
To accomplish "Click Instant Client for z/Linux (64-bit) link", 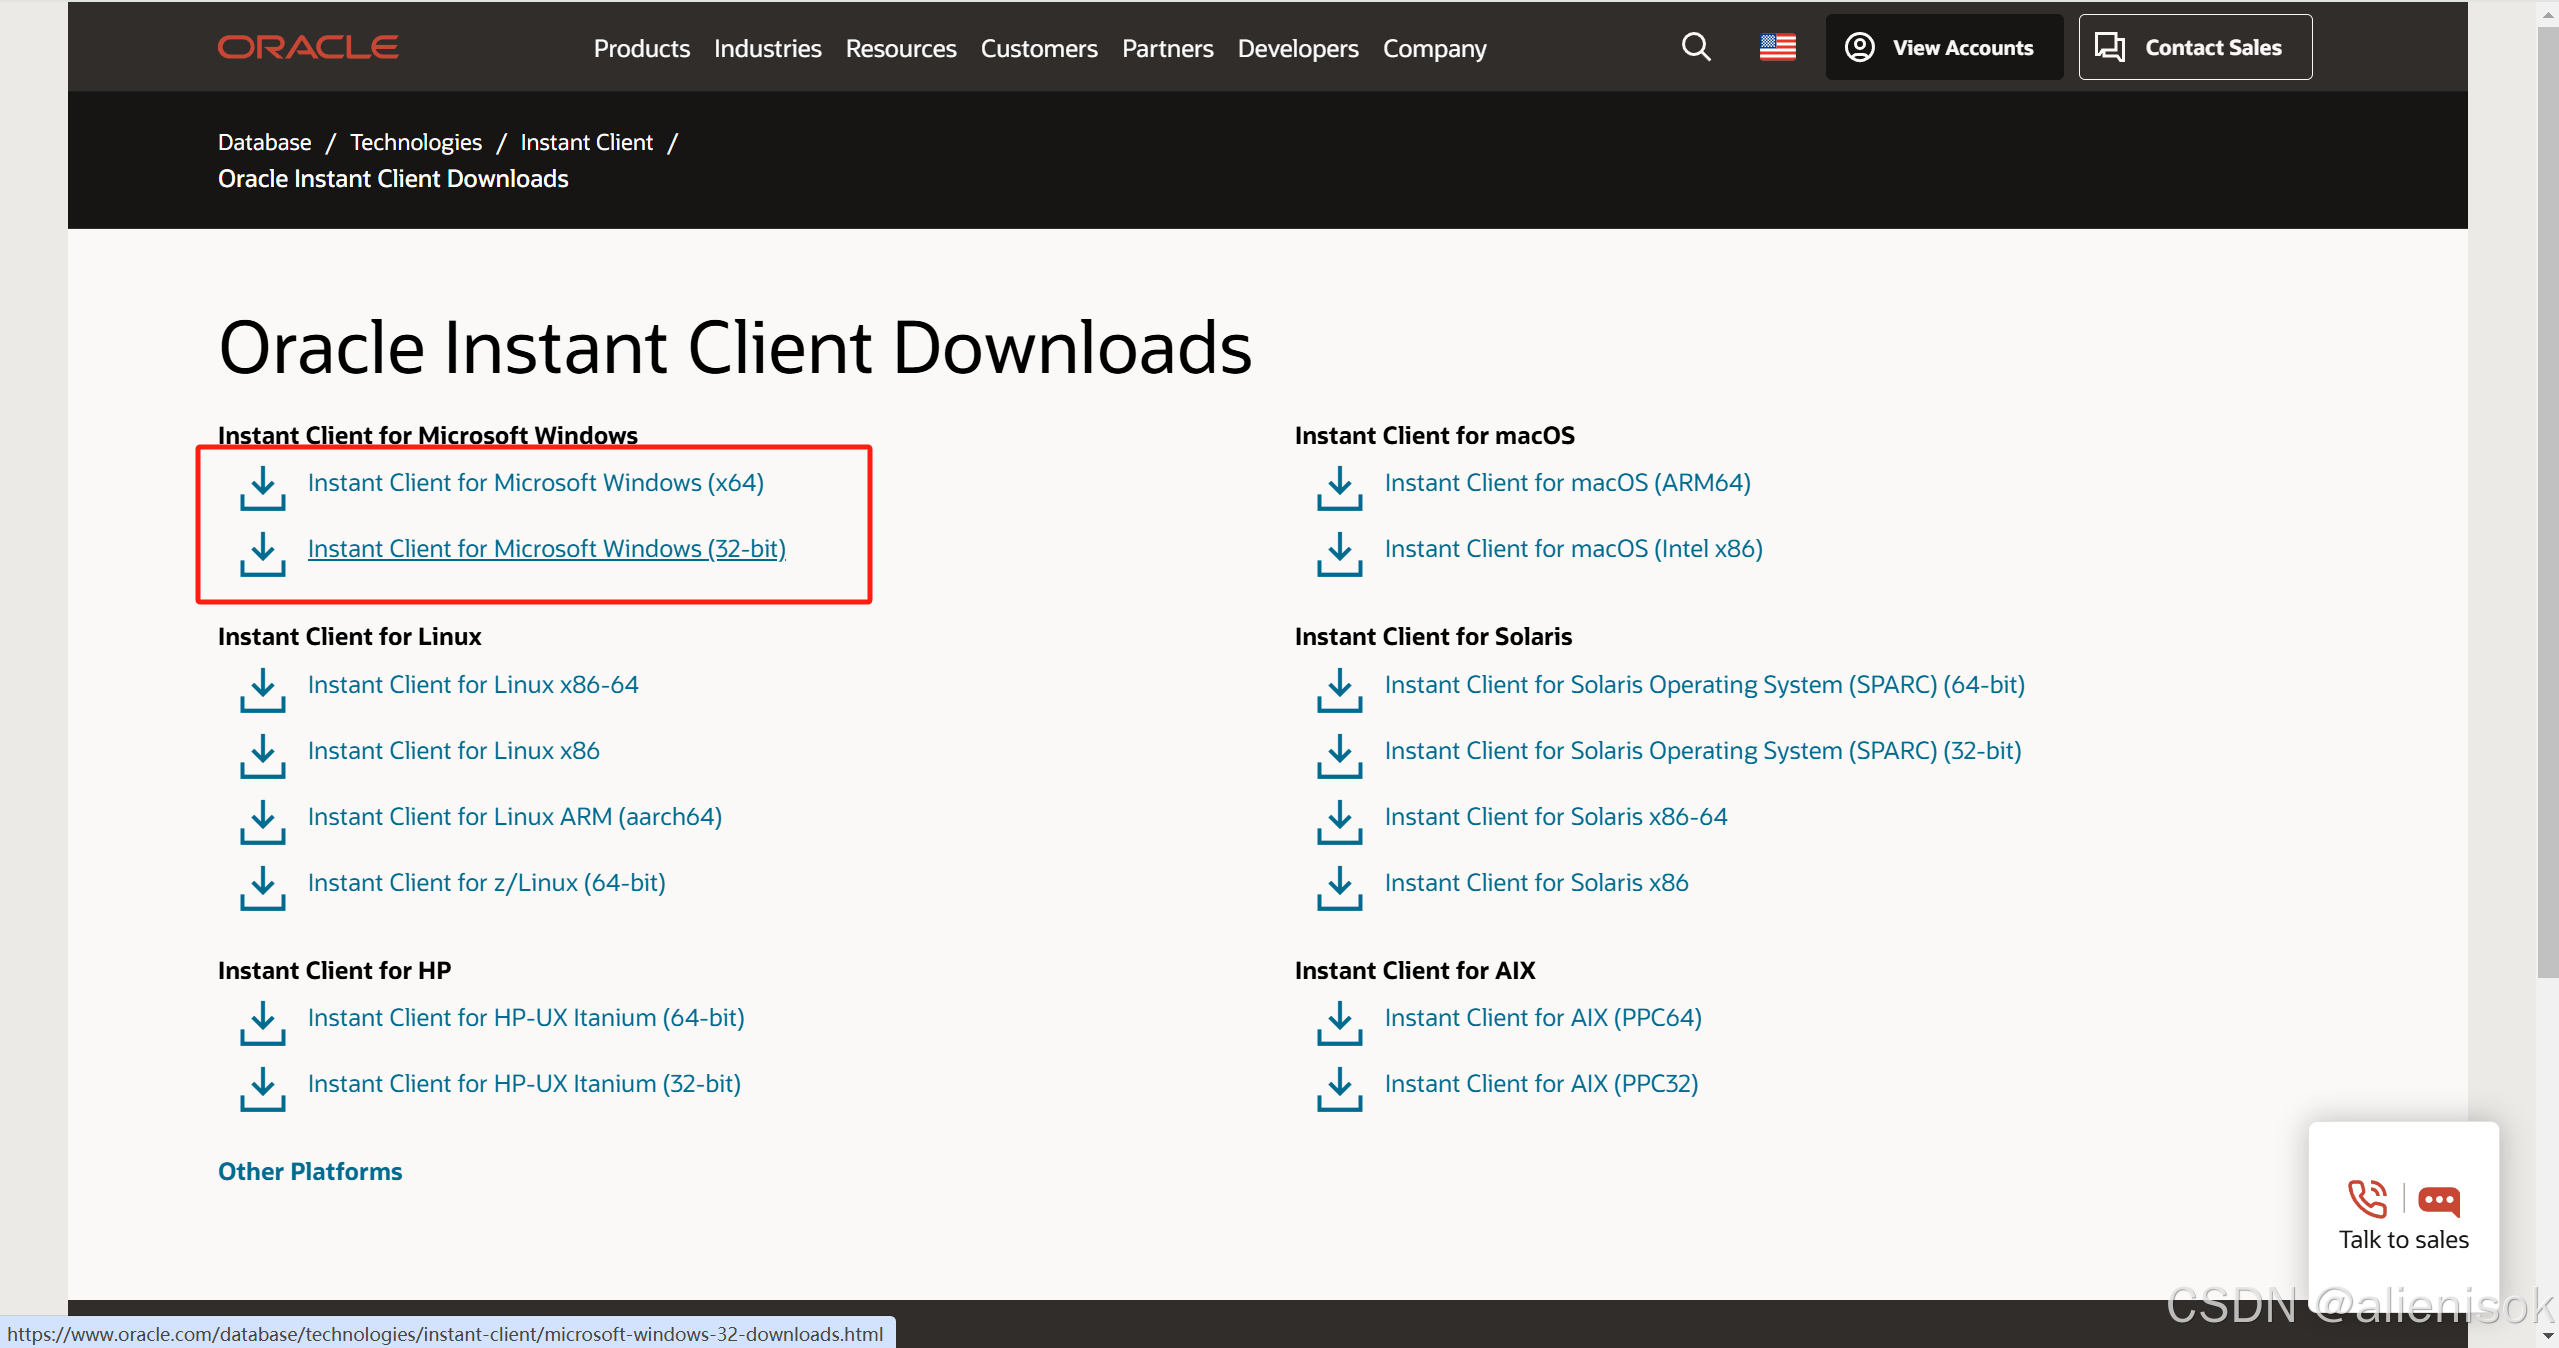I will click(x=487, y=882).
